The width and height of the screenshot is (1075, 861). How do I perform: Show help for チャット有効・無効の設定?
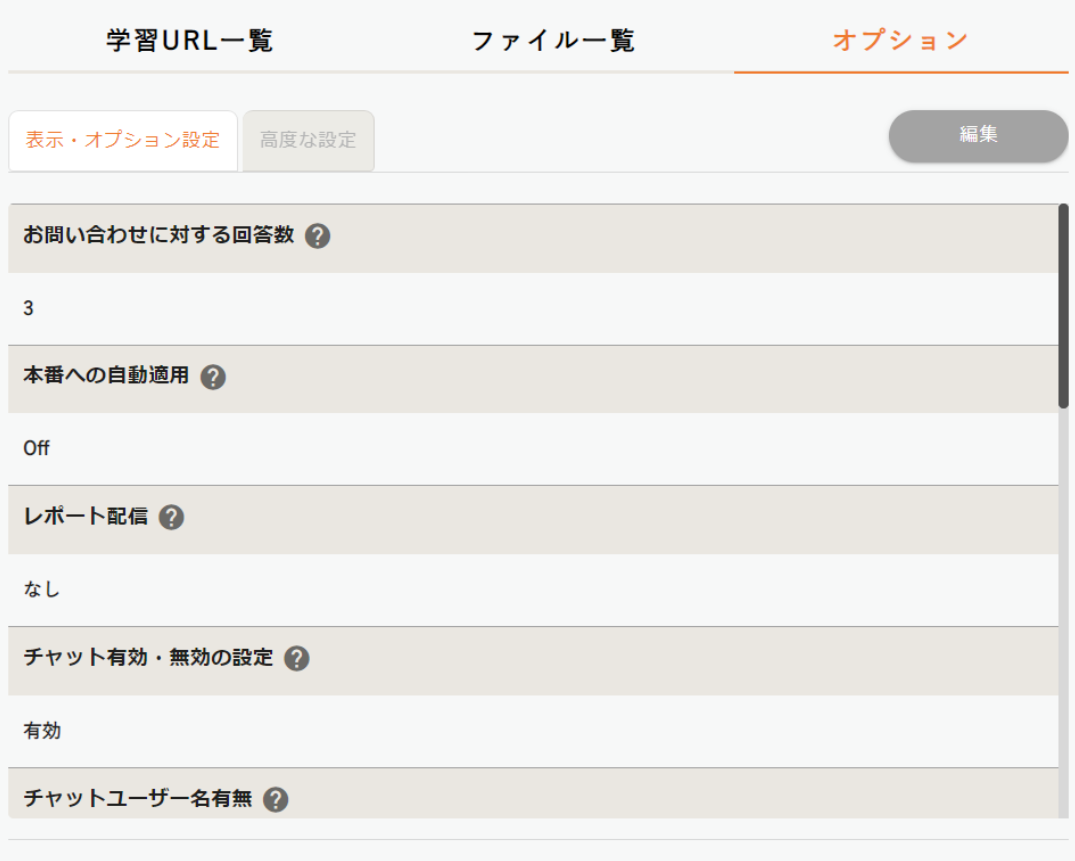[x=296, y=658]
